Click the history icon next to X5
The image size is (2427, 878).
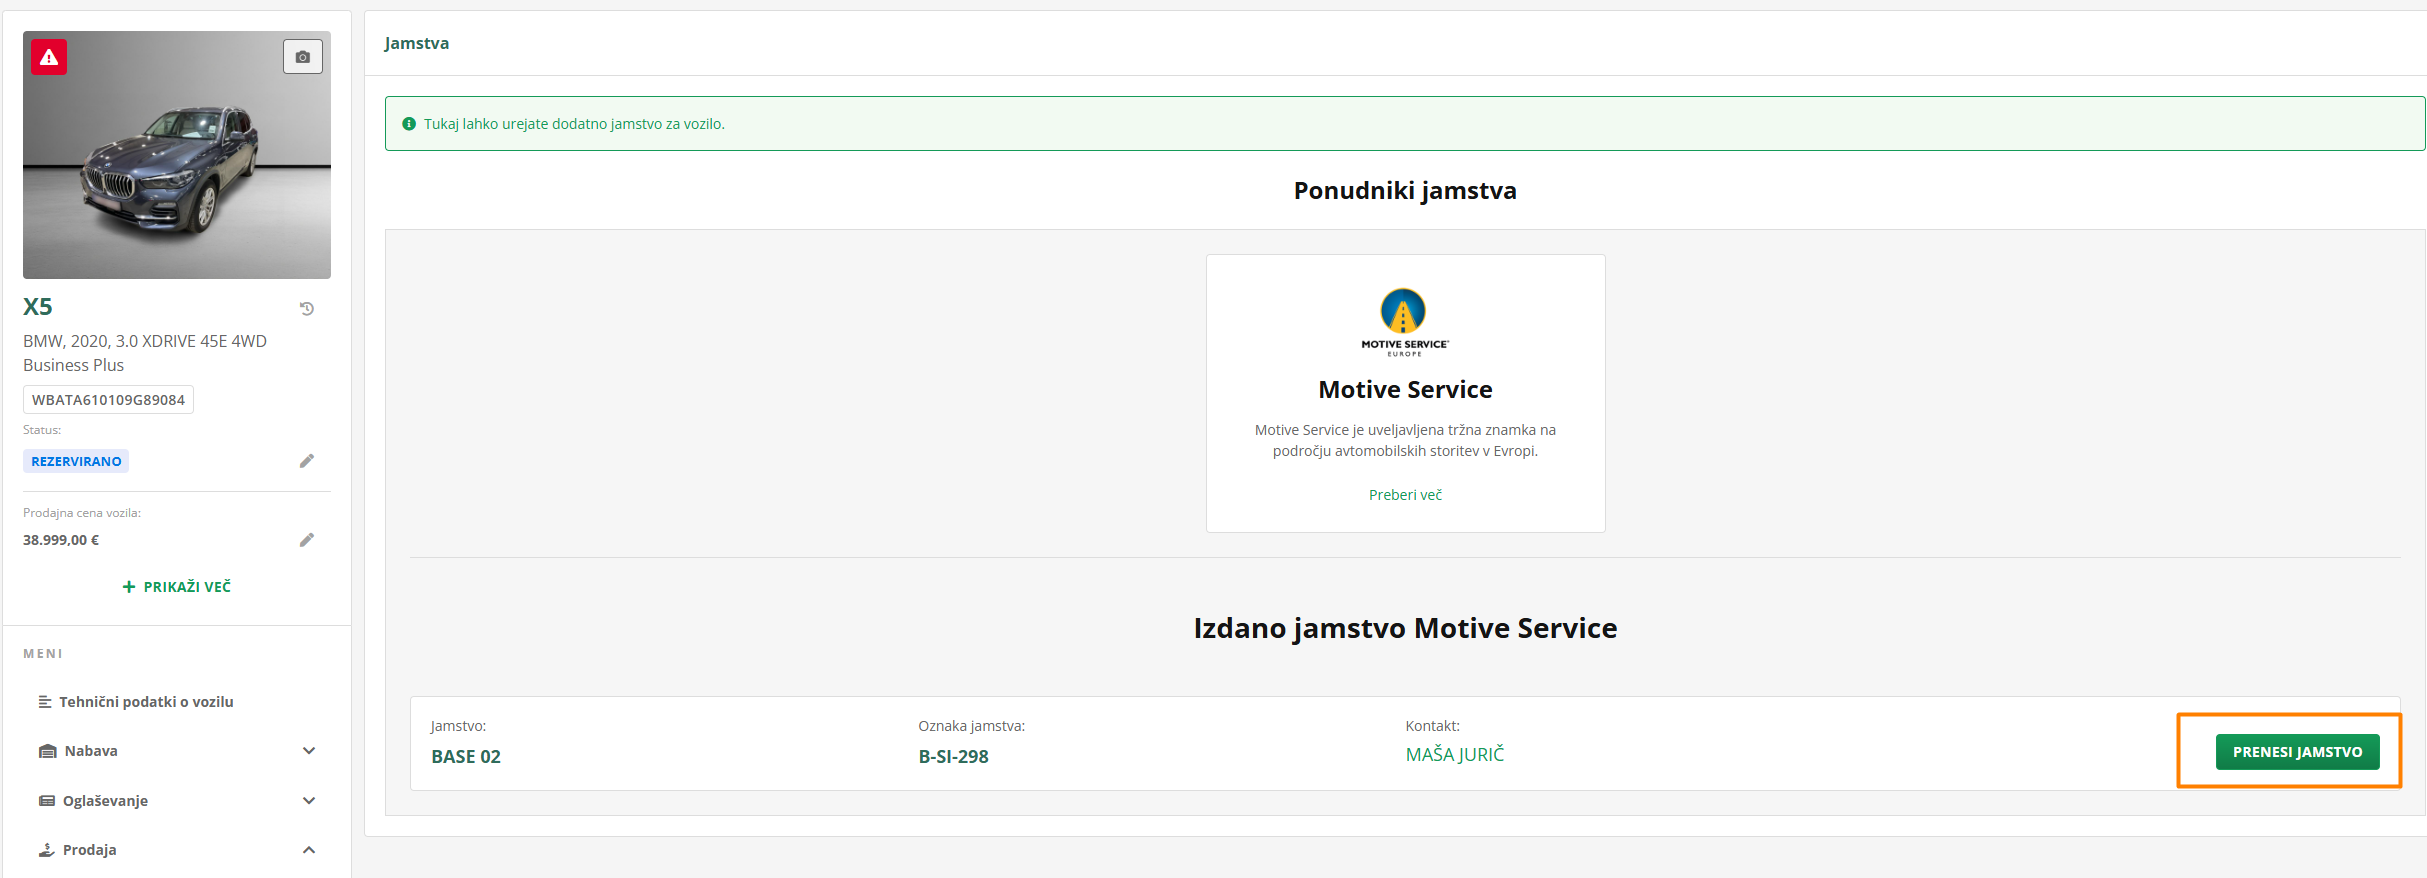point(307,309)
